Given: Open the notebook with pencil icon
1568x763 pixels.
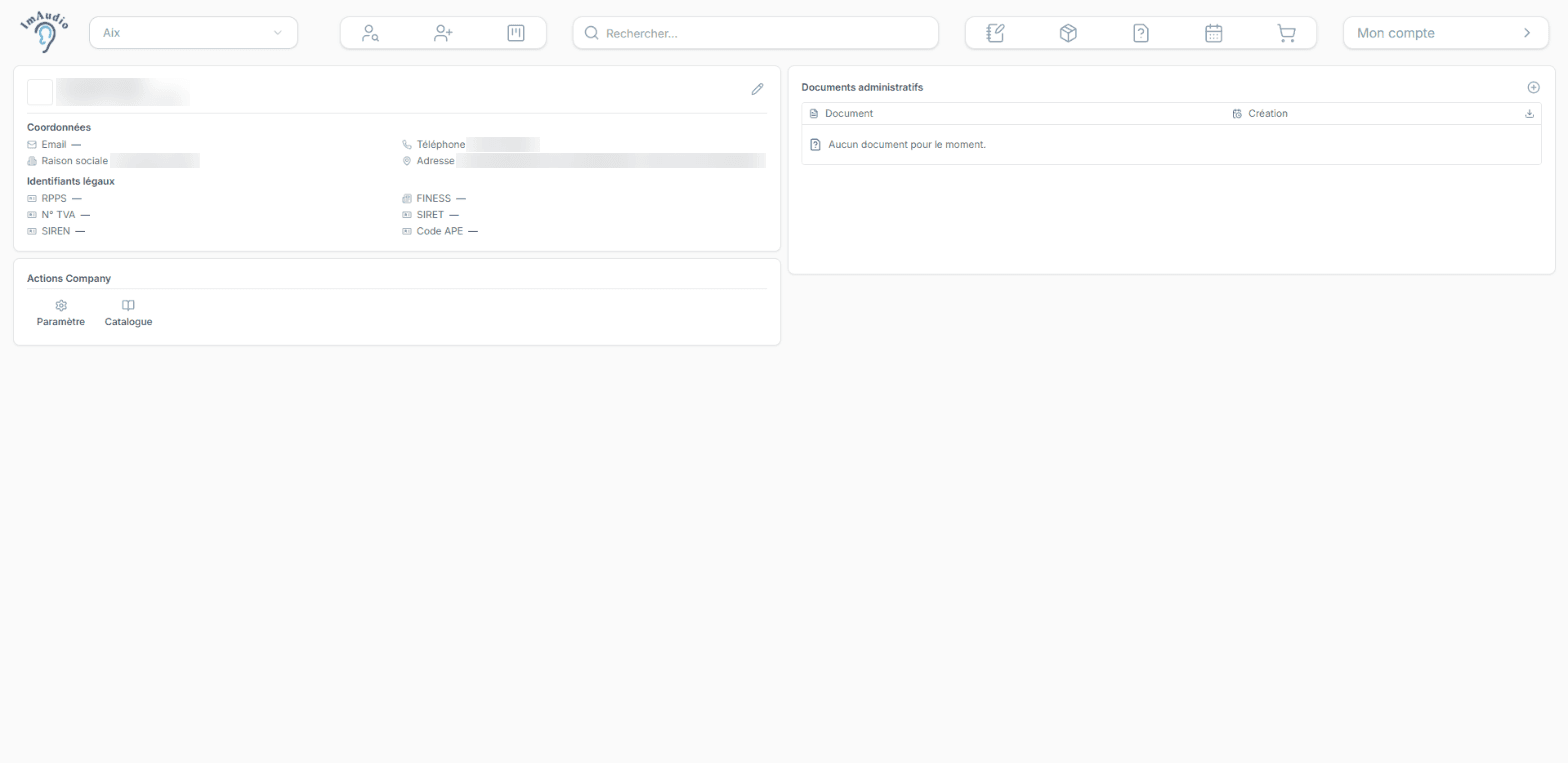Looking at the screenshot, I should 995,33.
